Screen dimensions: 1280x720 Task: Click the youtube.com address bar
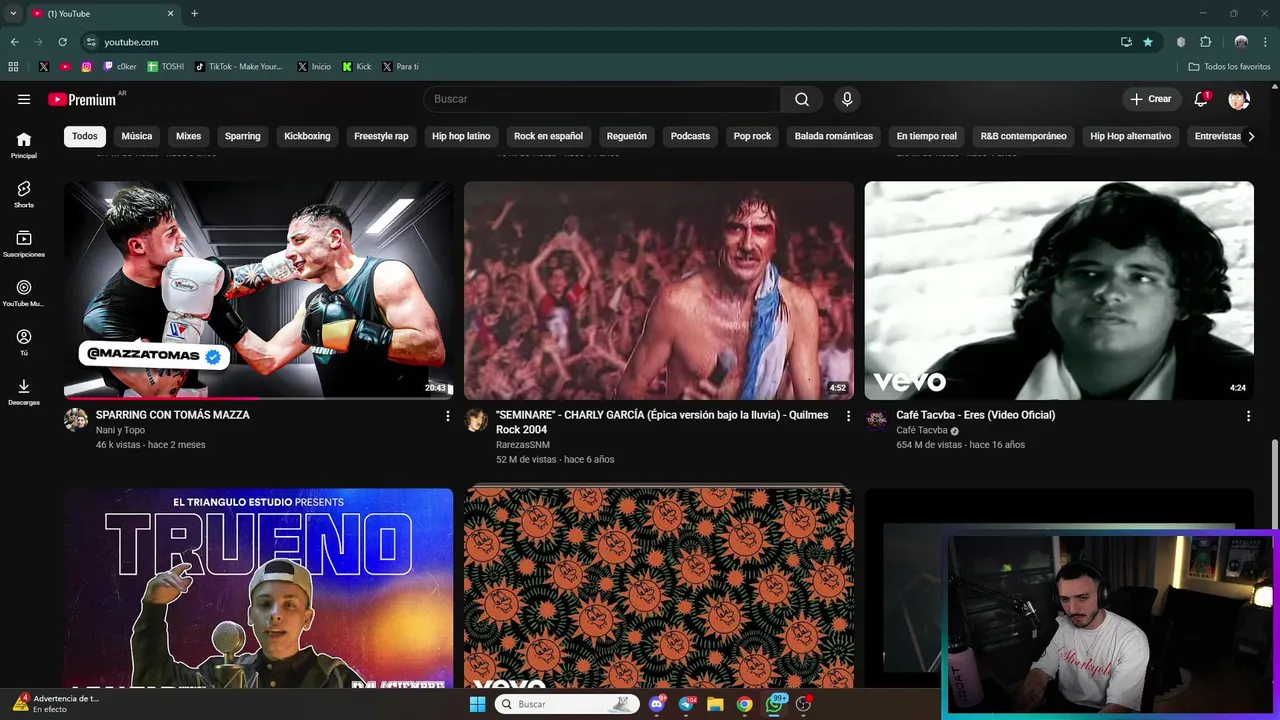pyautogui.click(x=600, y=42)
